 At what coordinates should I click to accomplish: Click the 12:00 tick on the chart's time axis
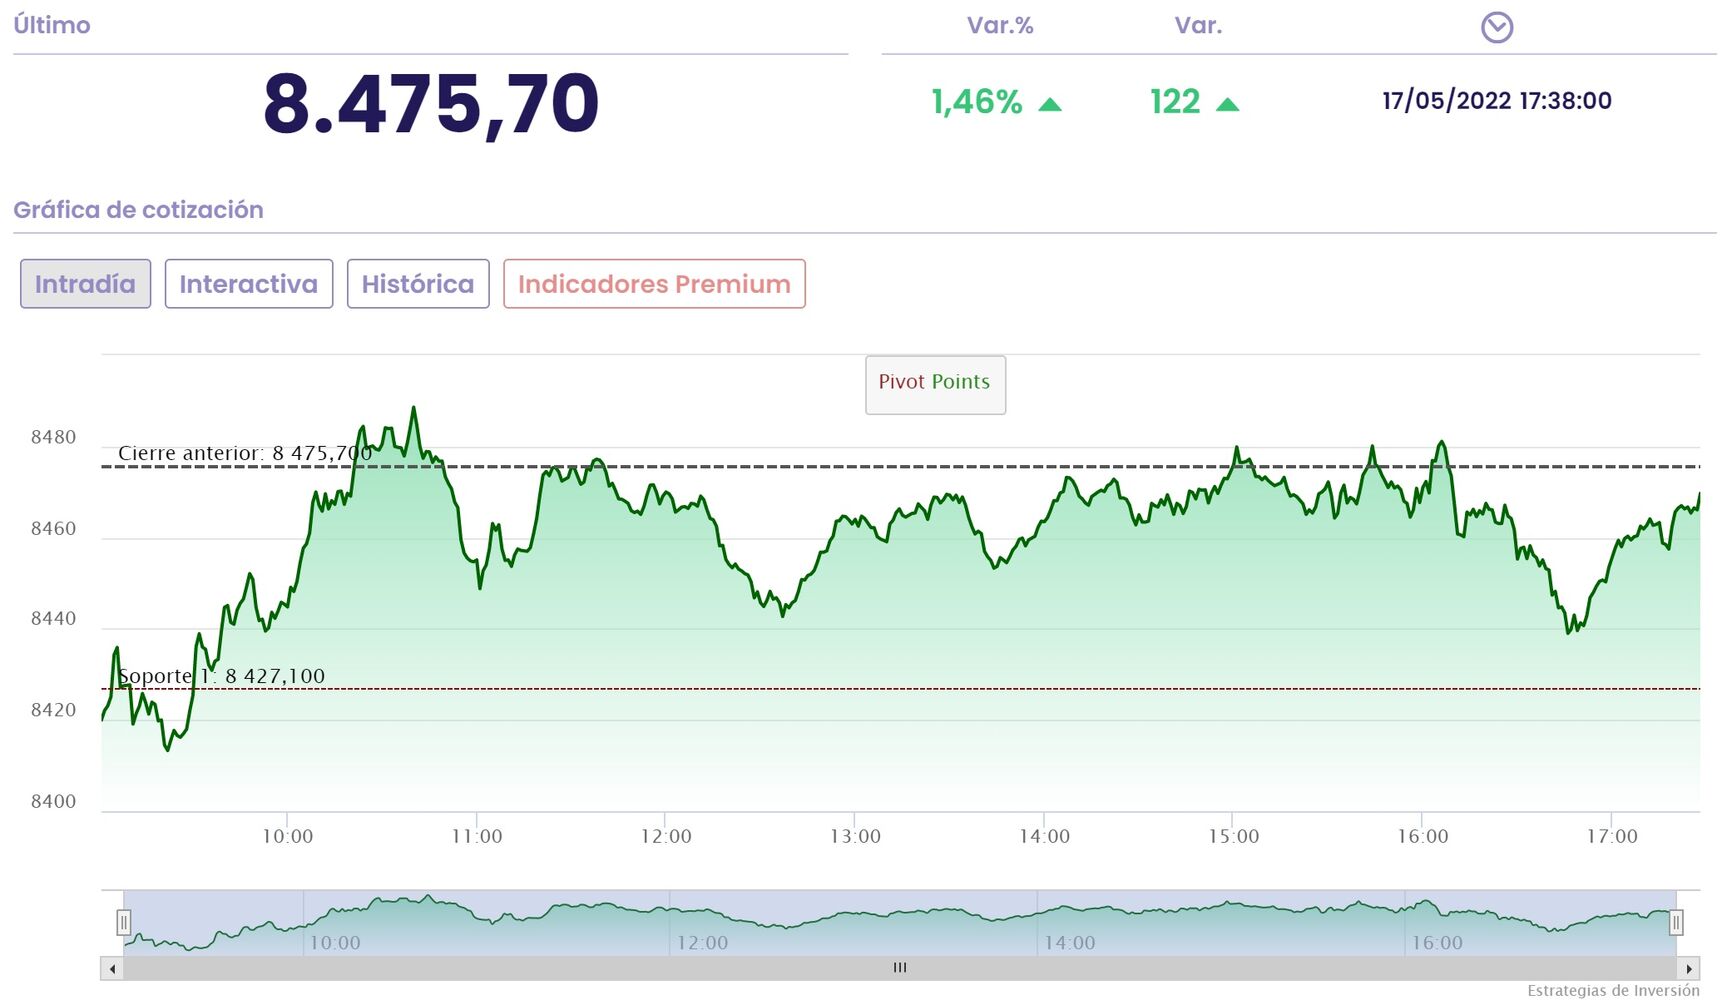[666, 836]
